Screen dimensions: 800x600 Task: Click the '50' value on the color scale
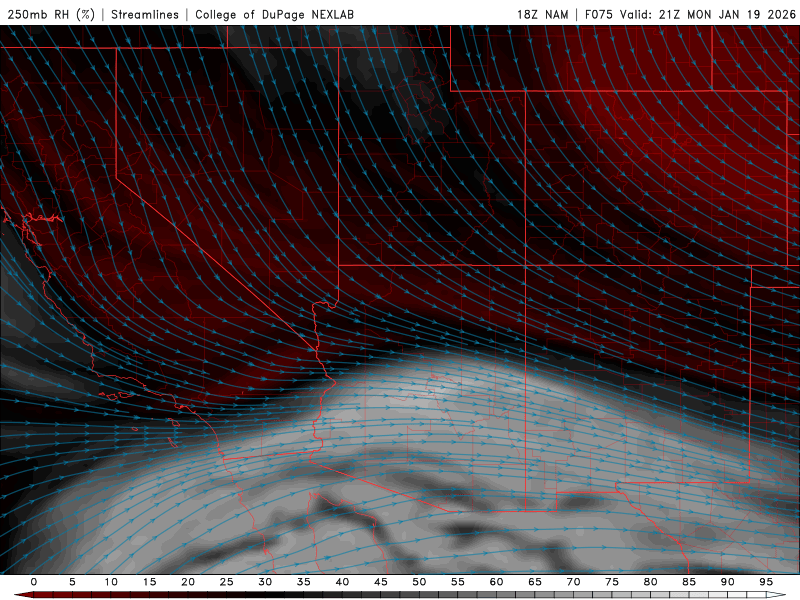[x=419, y=582]
